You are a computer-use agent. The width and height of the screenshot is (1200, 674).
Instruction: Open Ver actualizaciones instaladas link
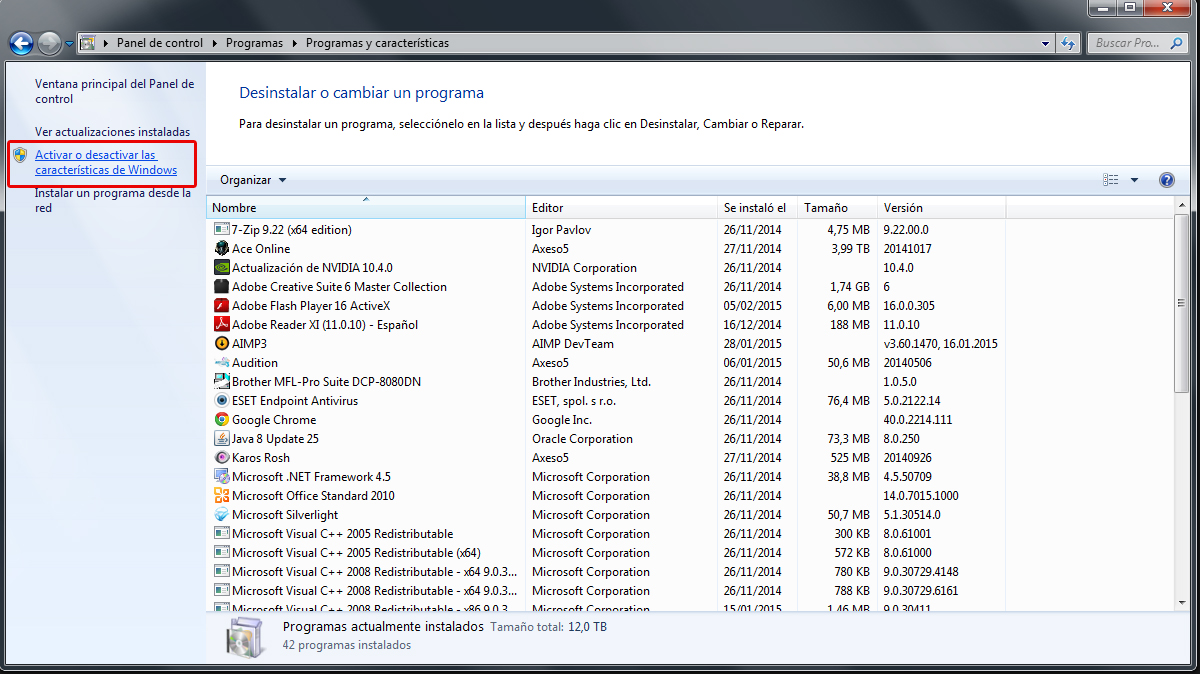[x=112, y=132]
